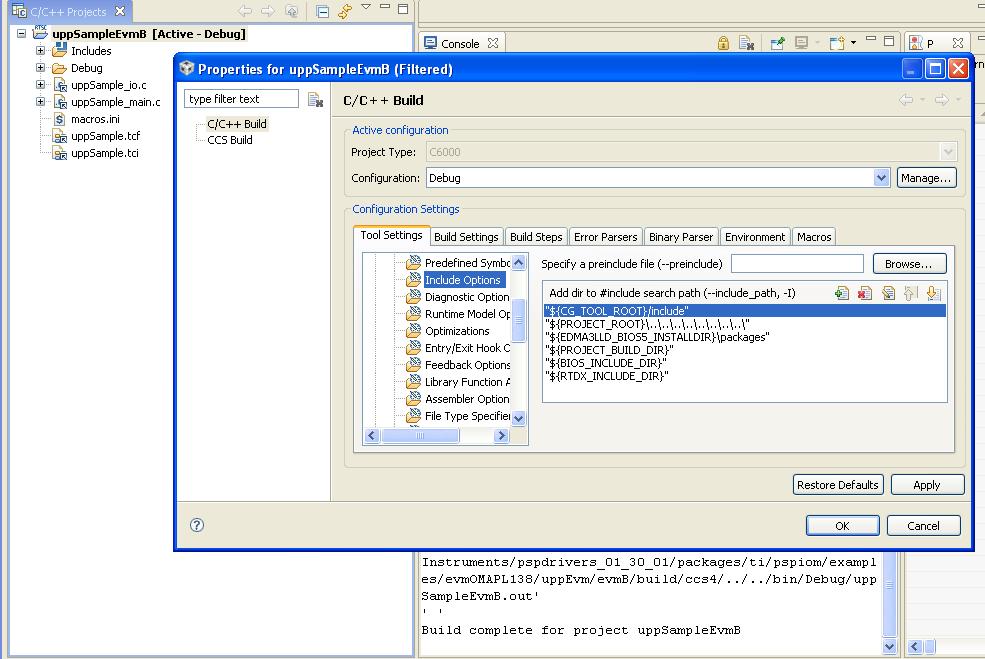Viewport: 985px width, 659px height.
Task: Expand the uppSample_main.c node
Action: coord(40,101)
